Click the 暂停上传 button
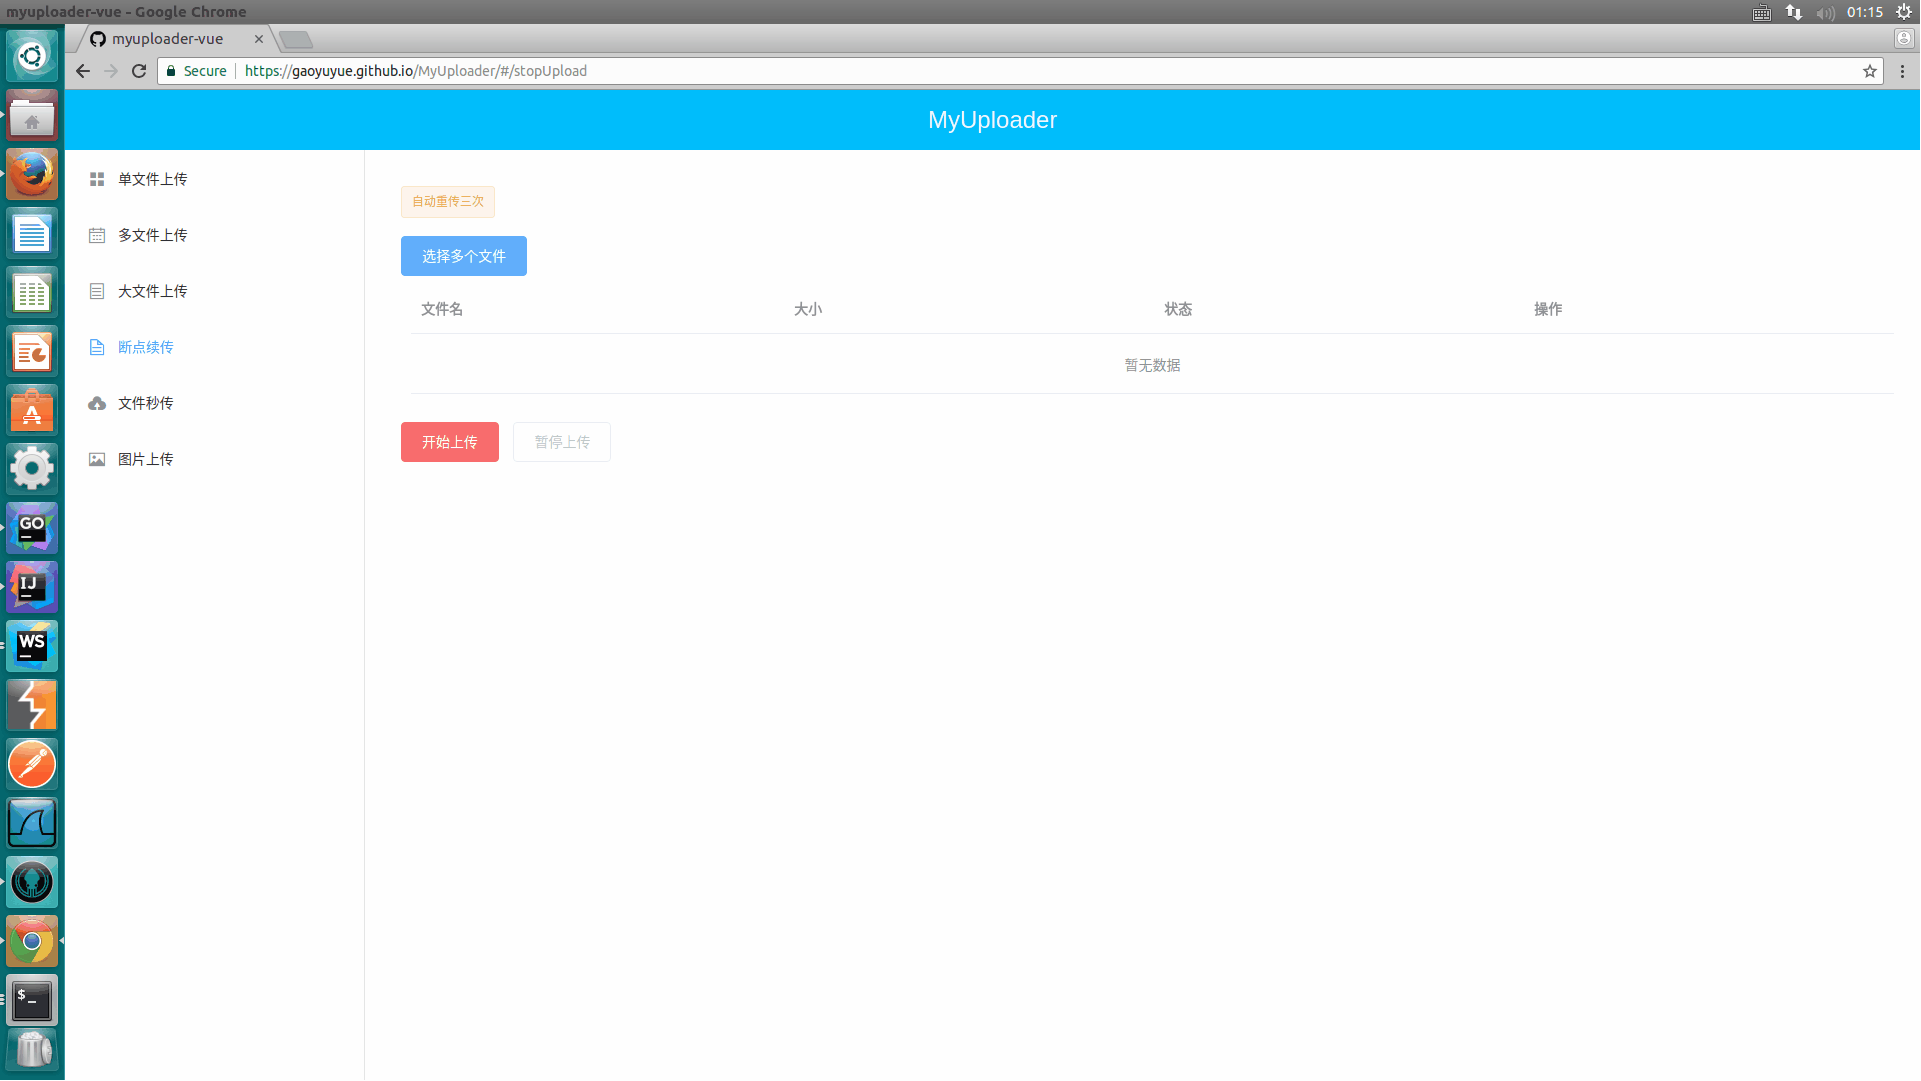1921x1081 pixels. (x=561, y=442)
